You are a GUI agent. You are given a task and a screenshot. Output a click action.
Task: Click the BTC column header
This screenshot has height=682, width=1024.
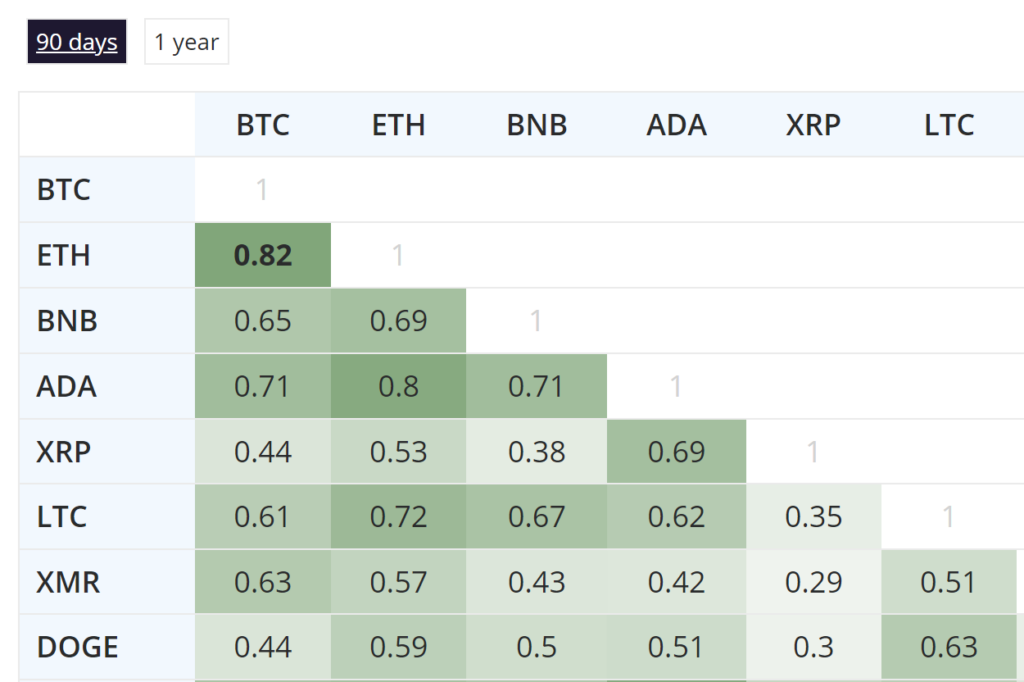point(263,125)
